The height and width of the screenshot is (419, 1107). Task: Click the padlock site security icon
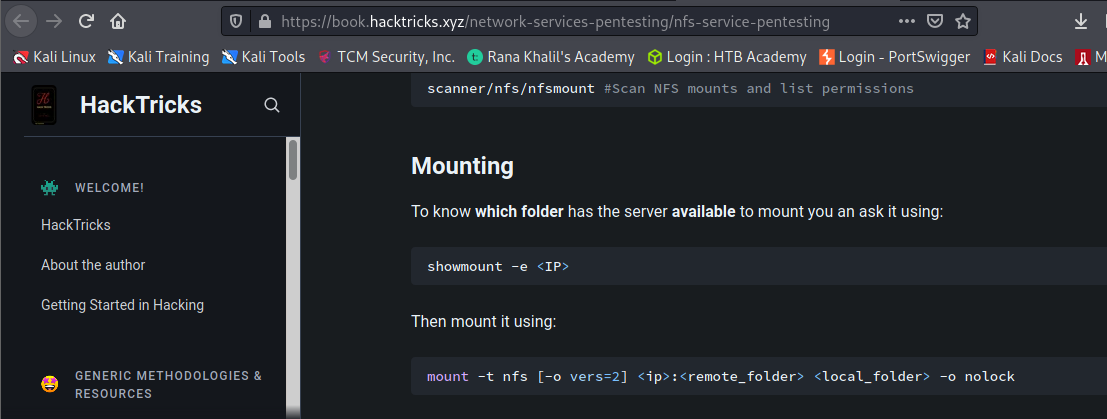pyautogui.click(x=265, y=22)
